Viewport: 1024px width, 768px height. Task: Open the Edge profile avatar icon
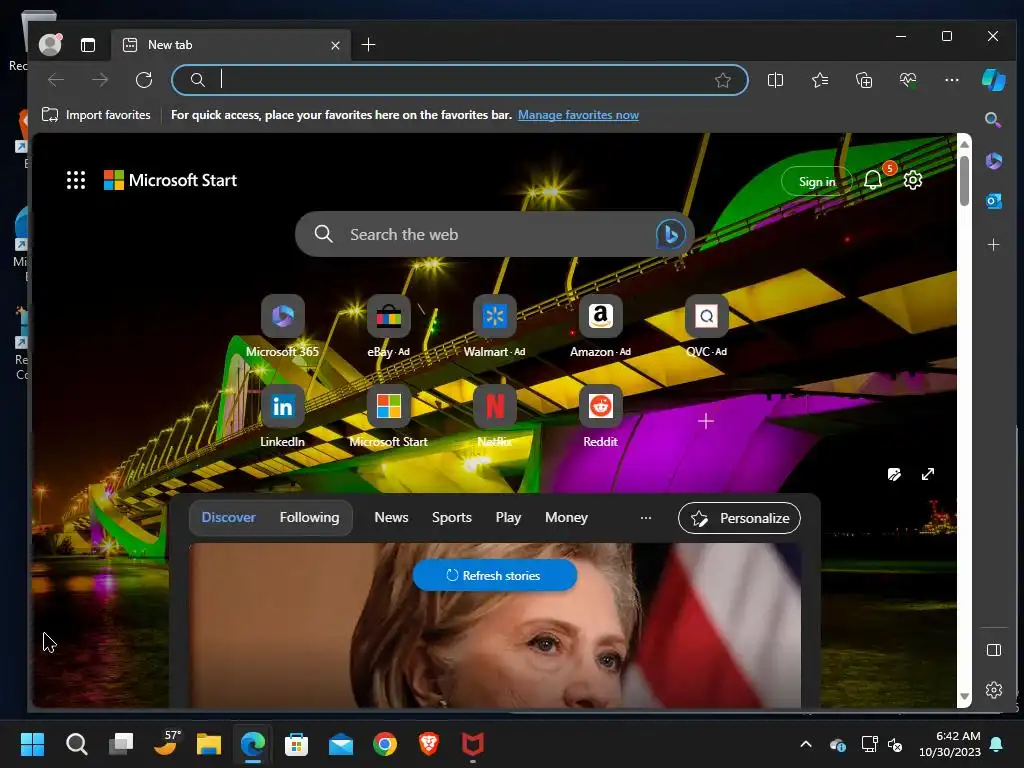click(x=50, y=44)
